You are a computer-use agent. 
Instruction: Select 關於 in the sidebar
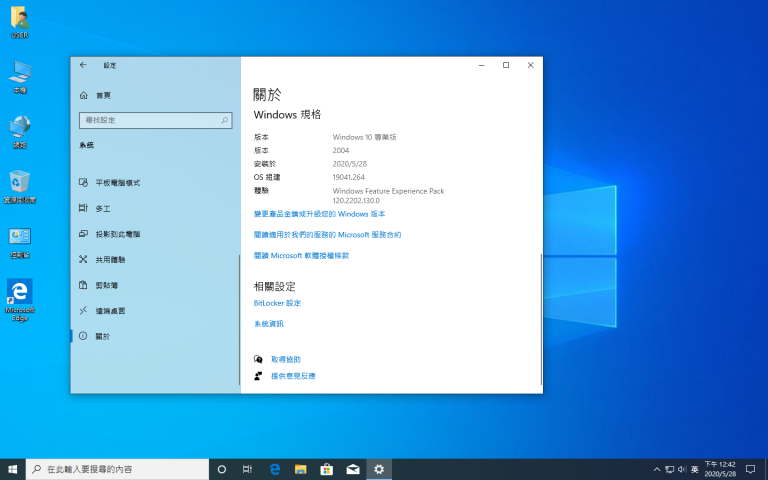[x=155, y=336]
